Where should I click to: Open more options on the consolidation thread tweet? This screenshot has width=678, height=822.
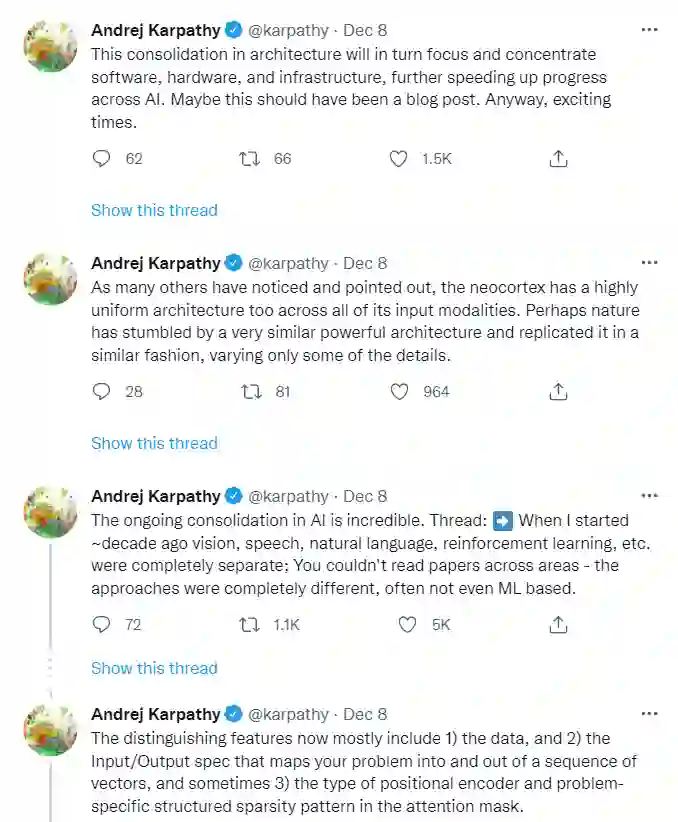pyautogui.click(x=649, y=496)
